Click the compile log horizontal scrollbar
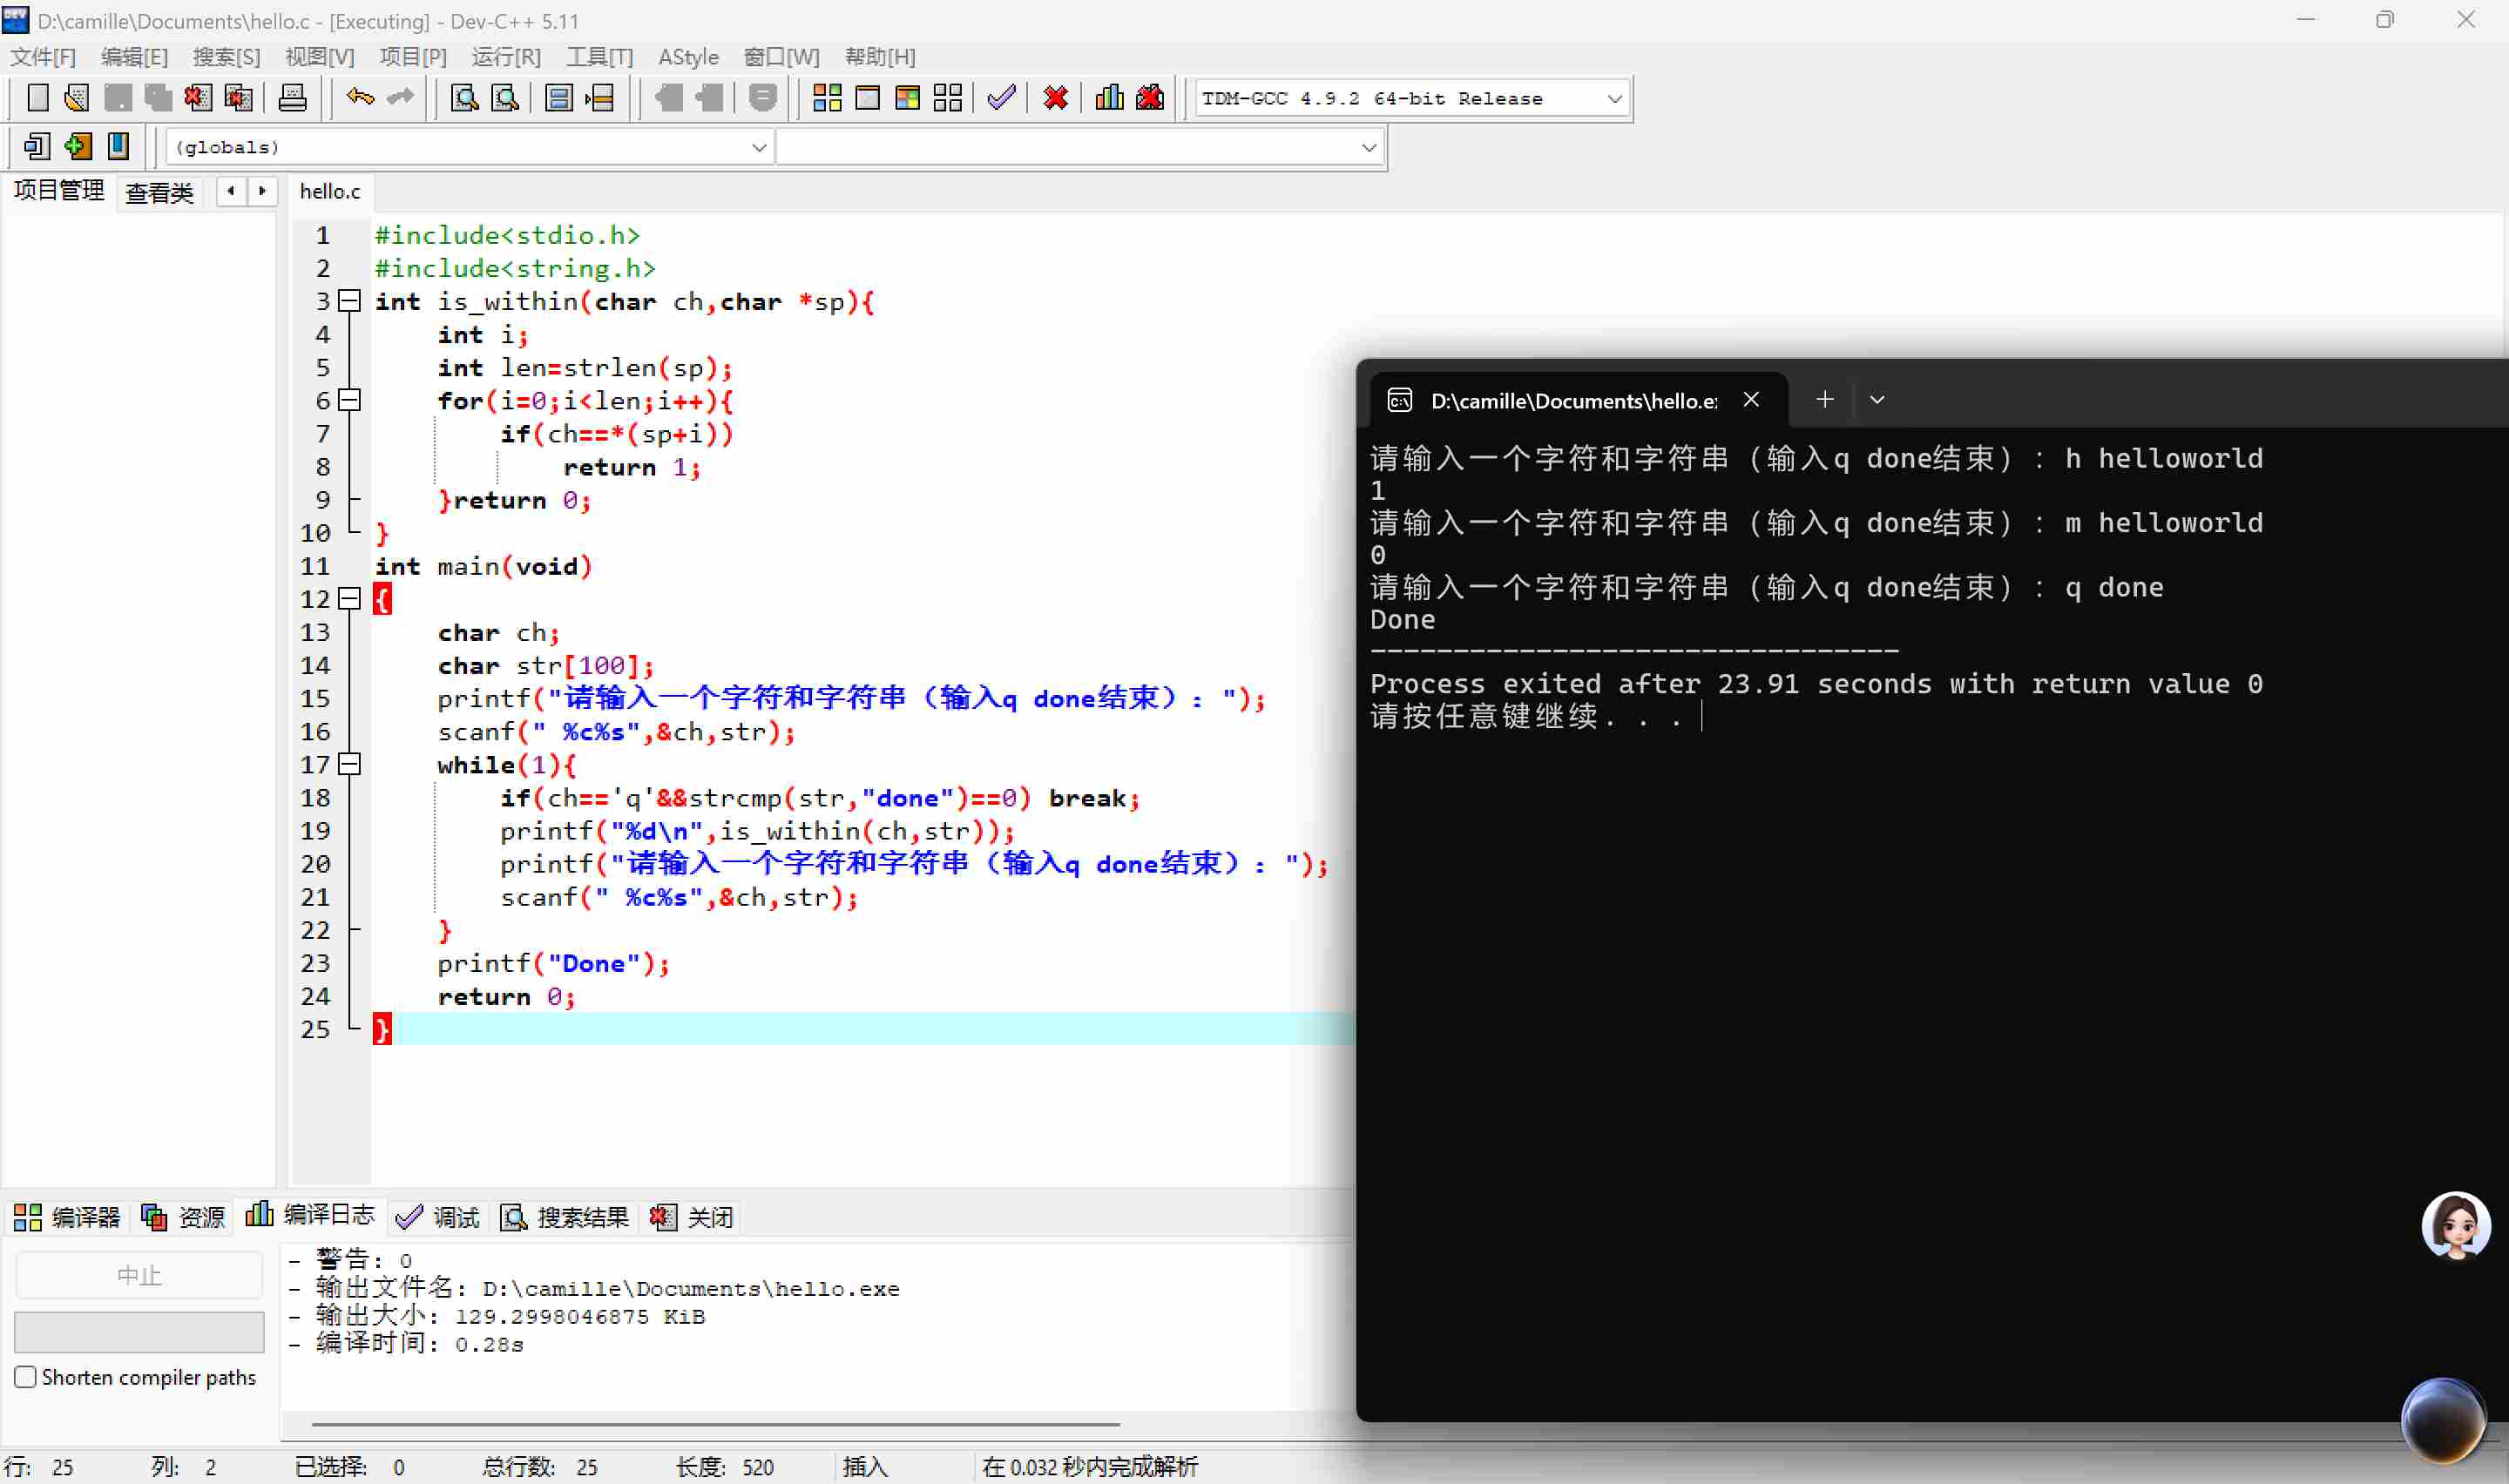2509x1484 pixels. coord(715,1423)
